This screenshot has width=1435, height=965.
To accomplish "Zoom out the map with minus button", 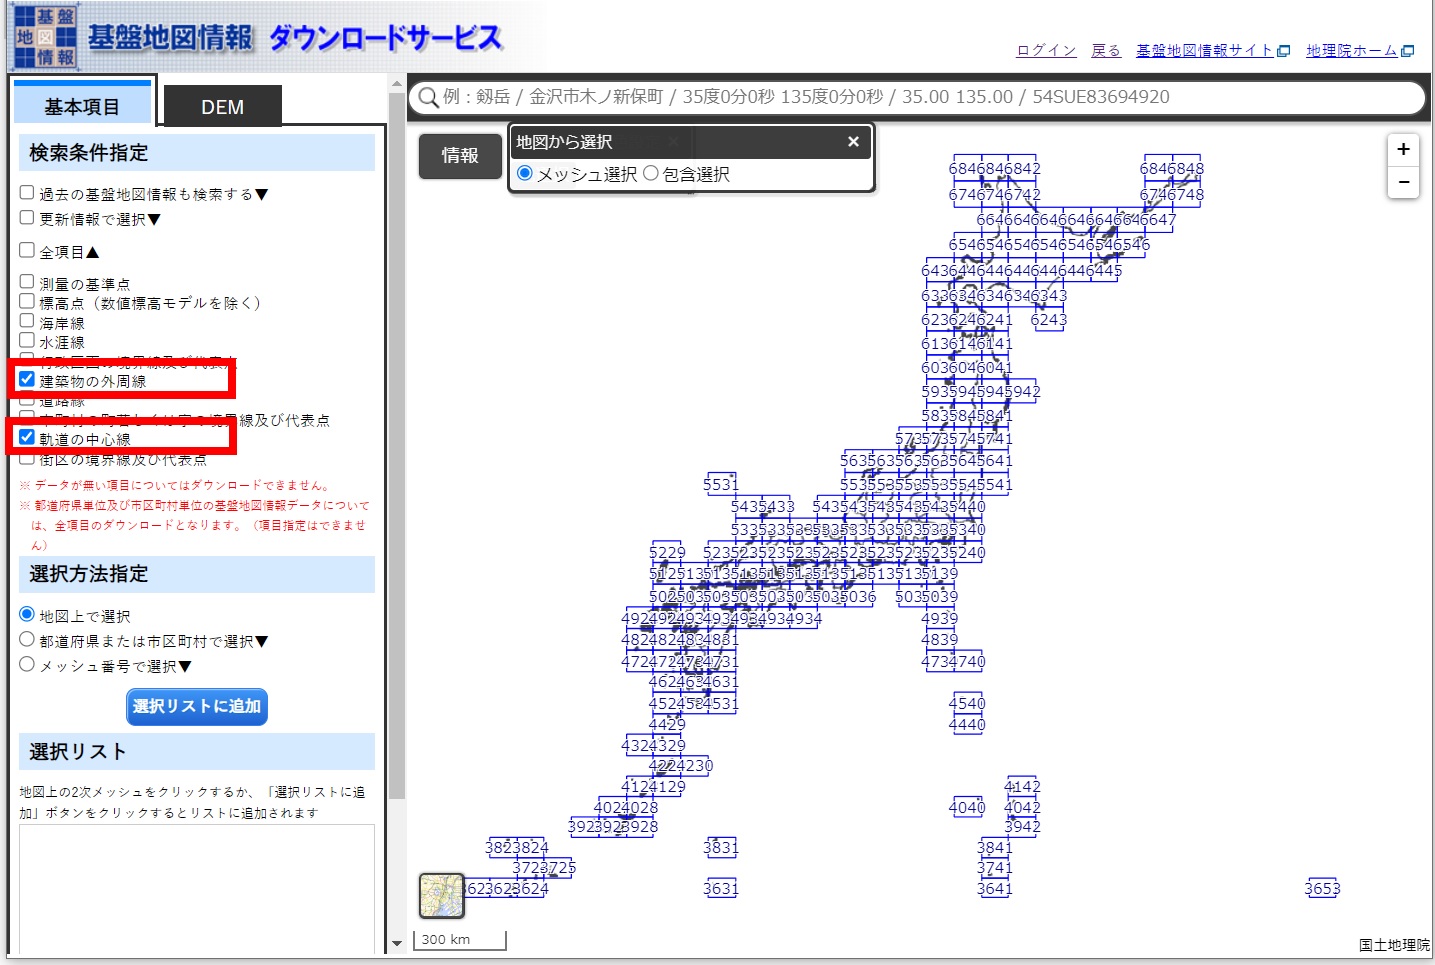I will [1403, 182].
